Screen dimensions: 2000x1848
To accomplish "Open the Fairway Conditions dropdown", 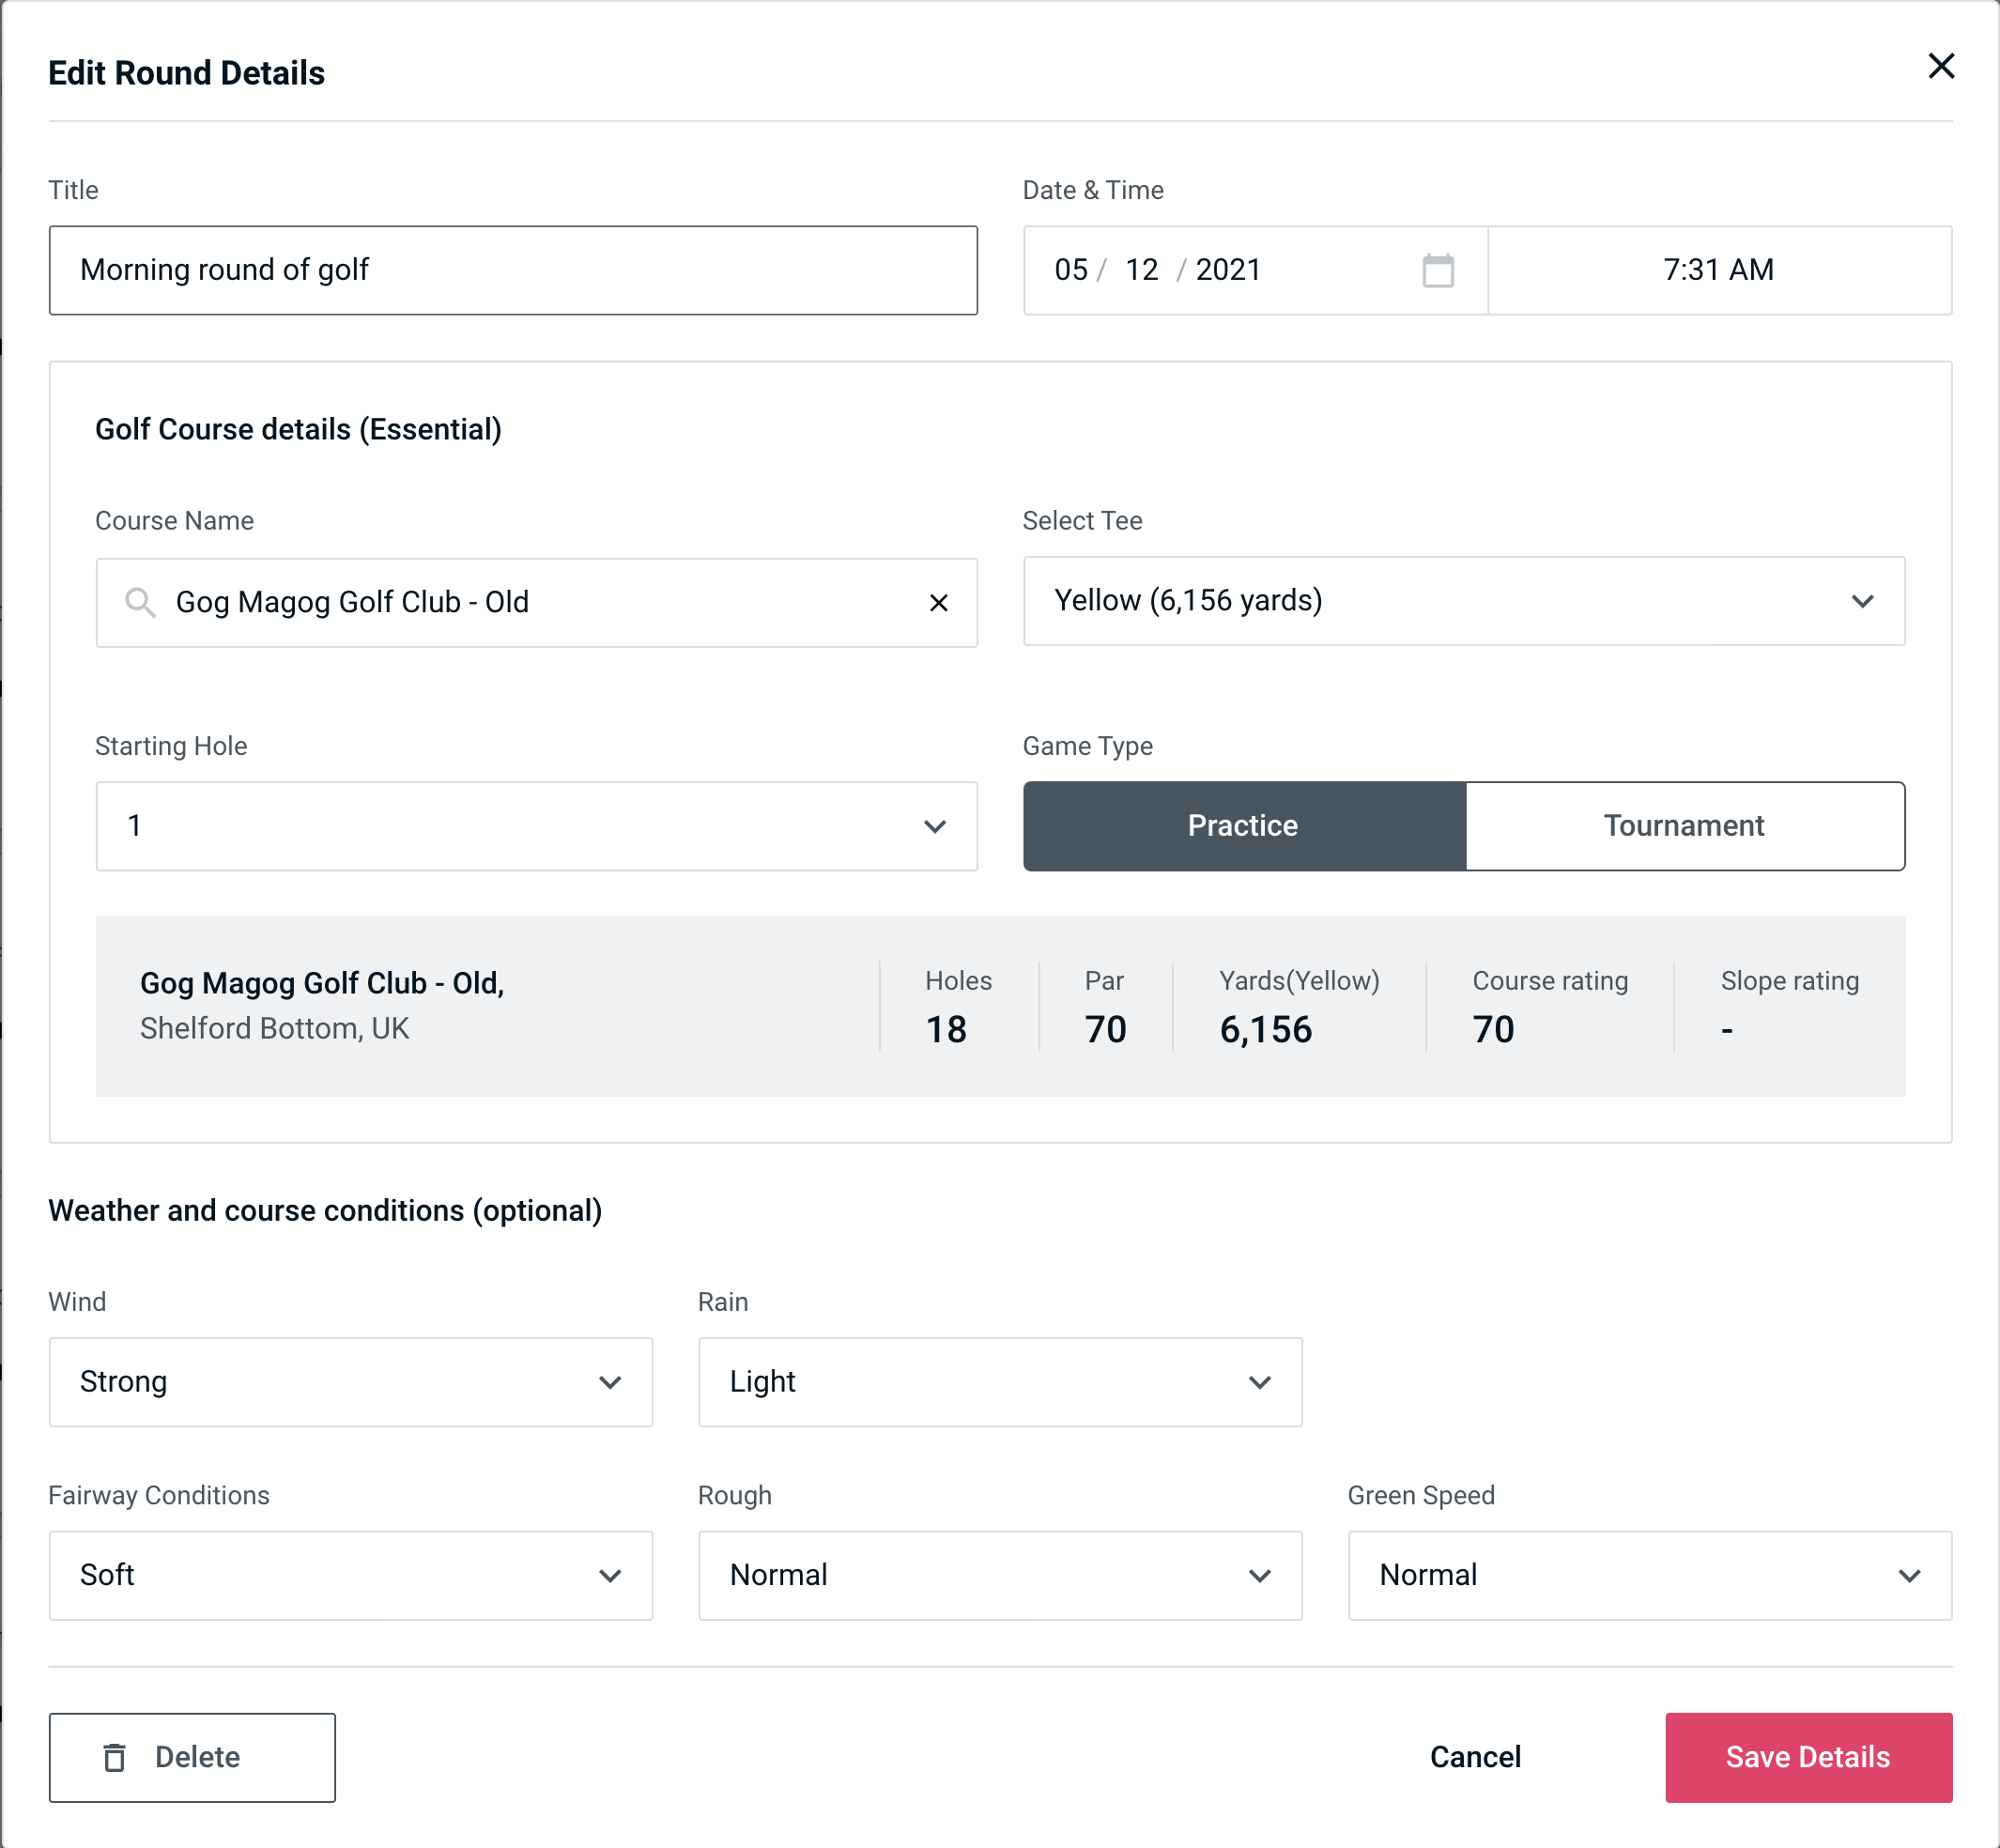I will click(x=350, y=1575).
